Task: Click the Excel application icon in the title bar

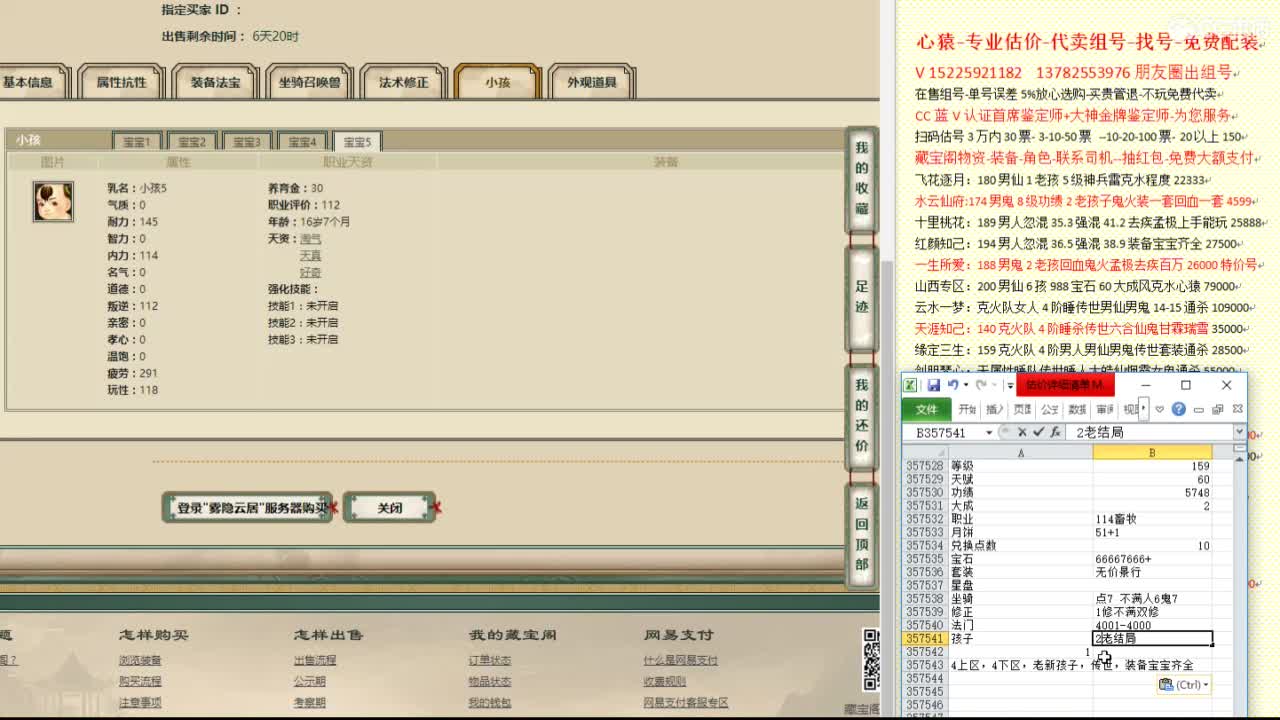Action: point(911,385)
